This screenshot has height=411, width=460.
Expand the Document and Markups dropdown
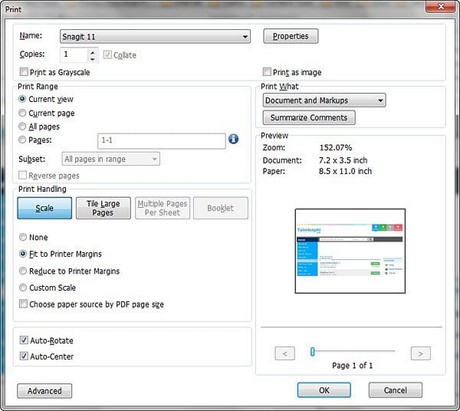[324, 100]
